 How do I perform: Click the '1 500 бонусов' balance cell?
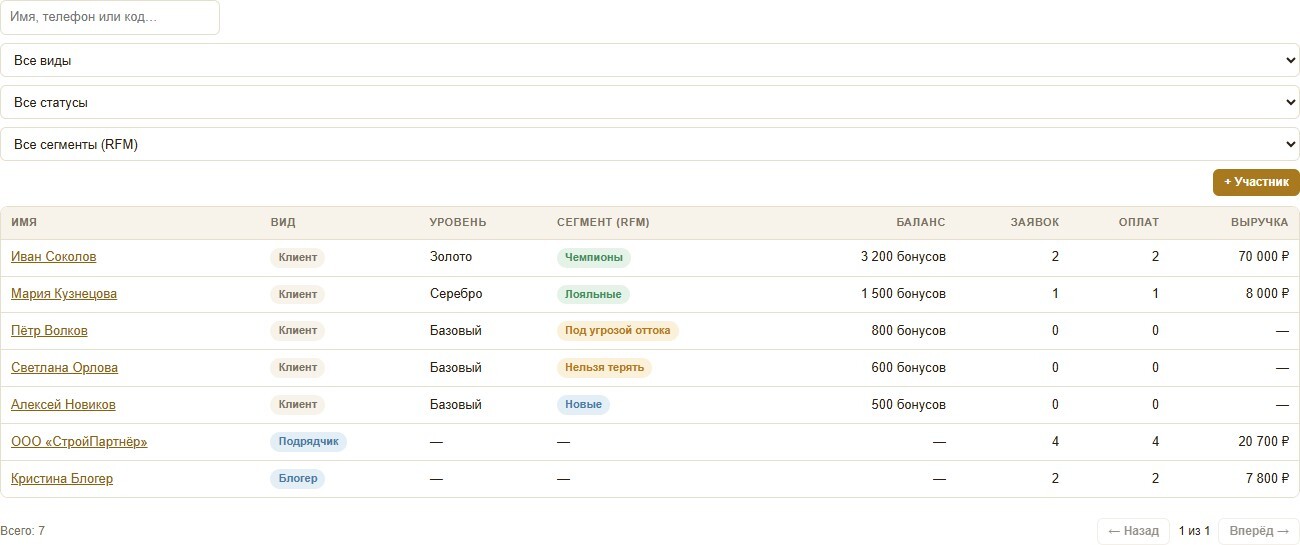(903, 294)
